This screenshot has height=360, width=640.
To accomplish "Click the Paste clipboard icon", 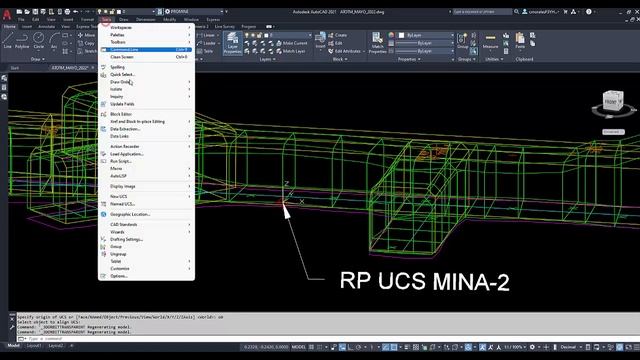I will coord(520,41).
